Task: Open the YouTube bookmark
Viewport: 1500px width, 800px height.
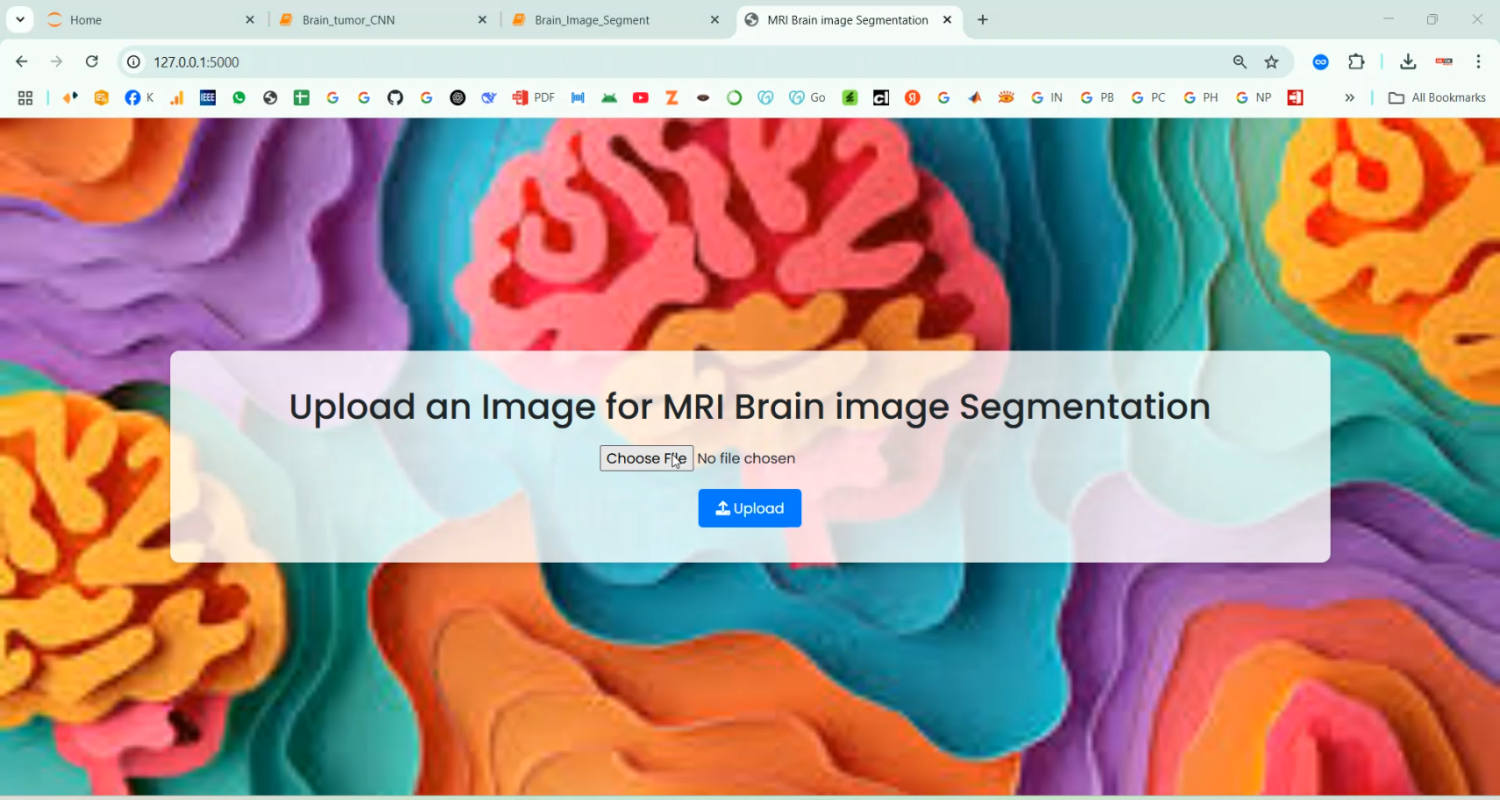Action: point(641,98)
